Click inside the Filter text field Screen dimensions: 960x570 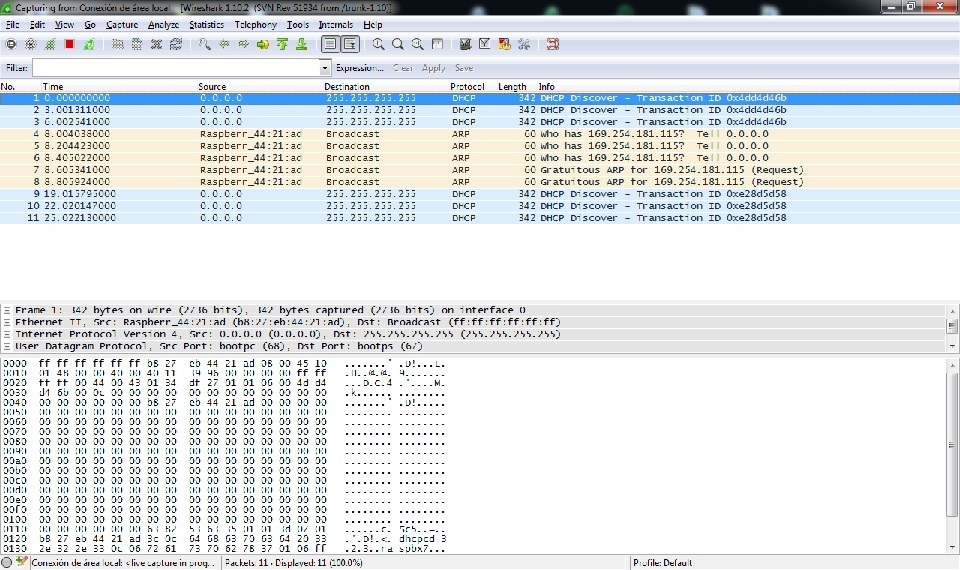pyautogui.click(x=176, y=67)
